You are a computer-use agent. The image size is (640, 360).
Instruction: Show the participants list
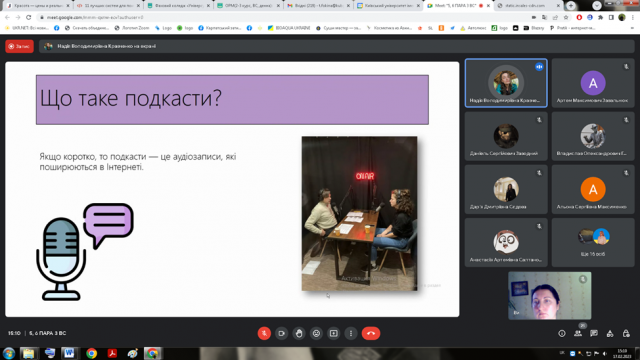(578, 333)
